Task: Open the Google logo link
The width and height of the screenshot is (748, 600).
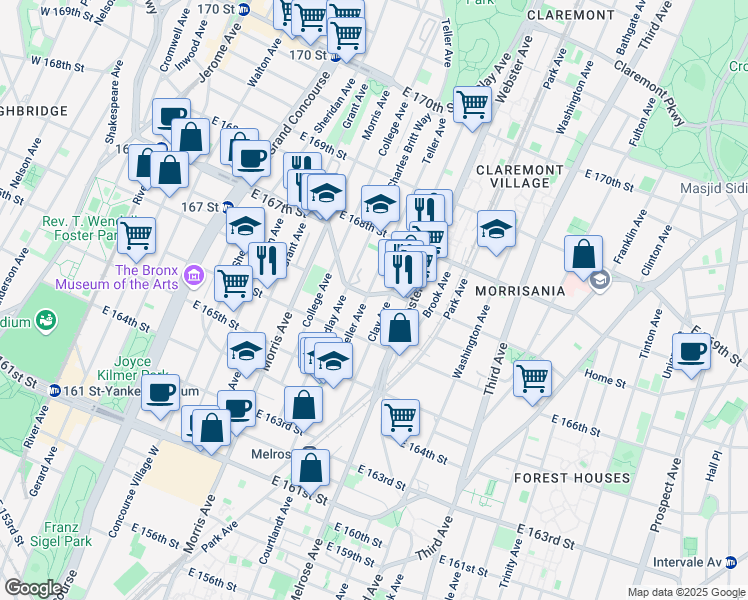Action: (33, 588)
